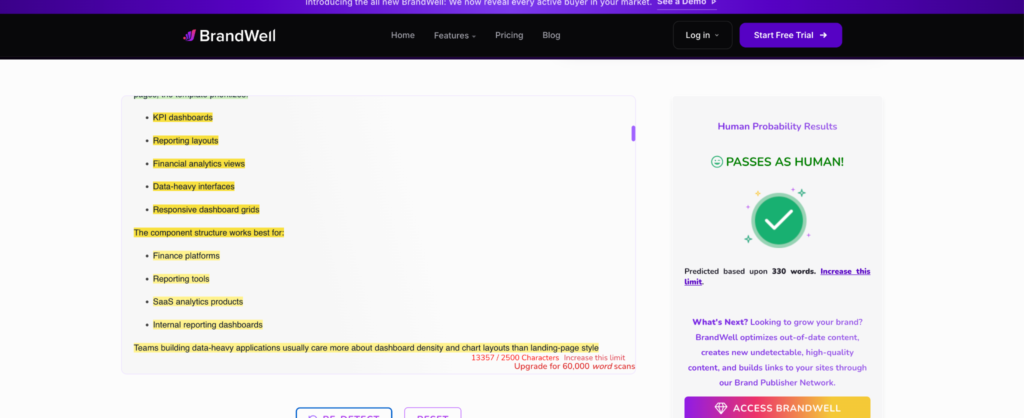Click the red Increase this limit link
The image size is (1024, 418).
pos(594,358)
